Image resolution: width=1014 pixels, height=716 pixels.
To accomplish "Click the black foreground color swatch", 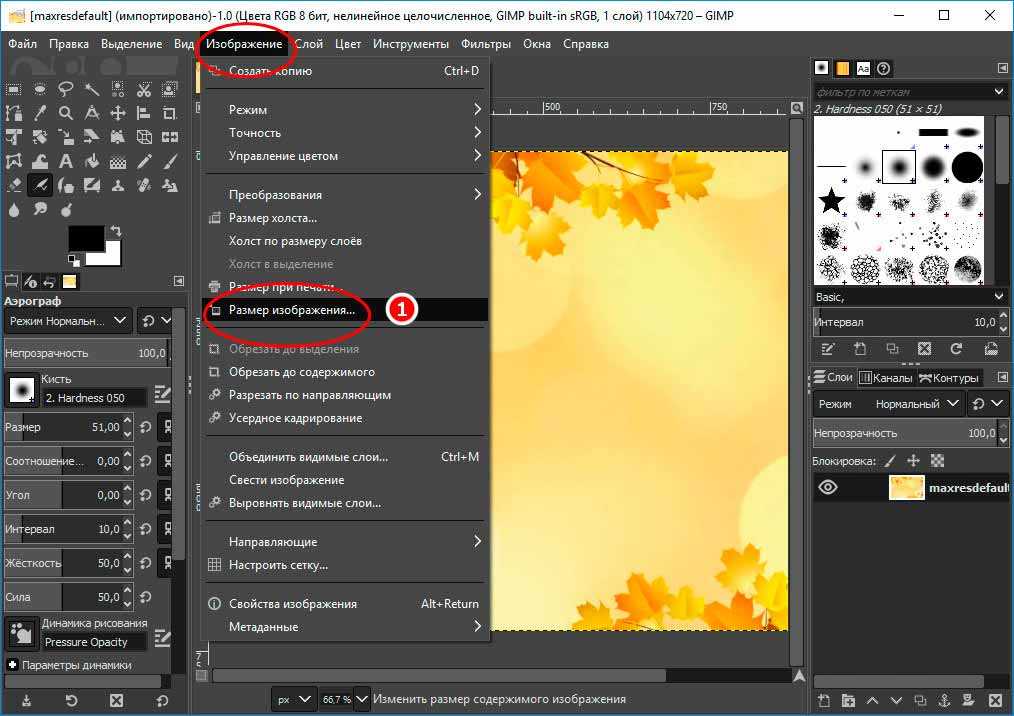I will coord(86,238).
